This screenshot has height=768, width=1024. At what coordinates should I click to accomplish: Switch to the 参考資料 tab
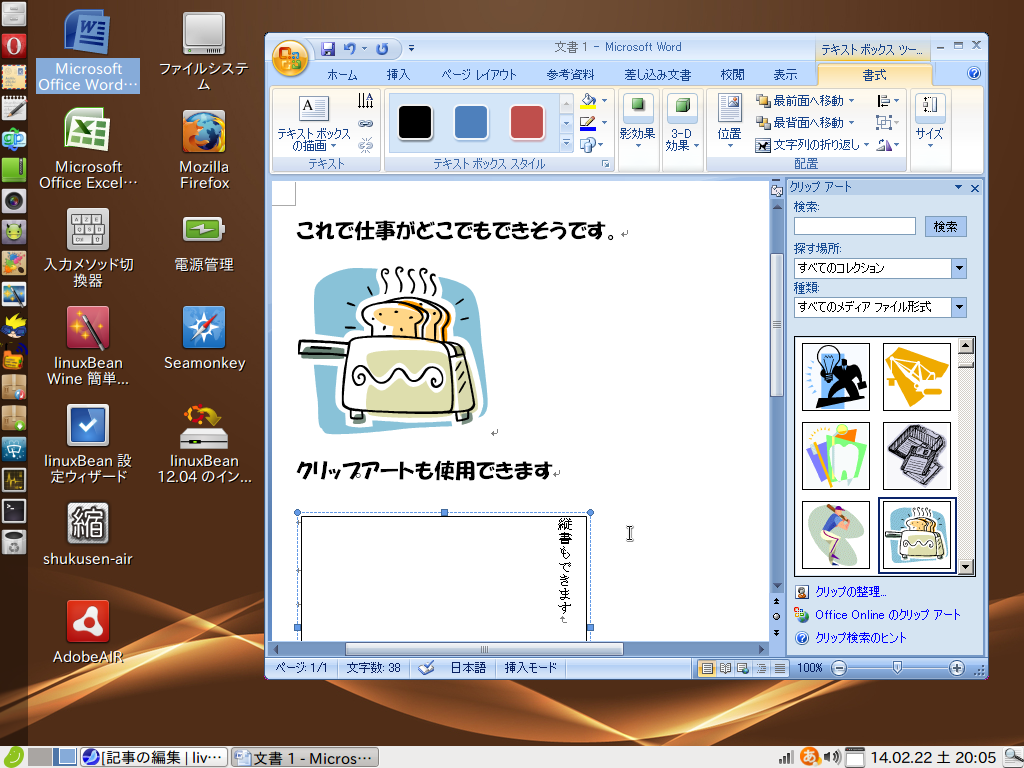(x=570, y=74)
